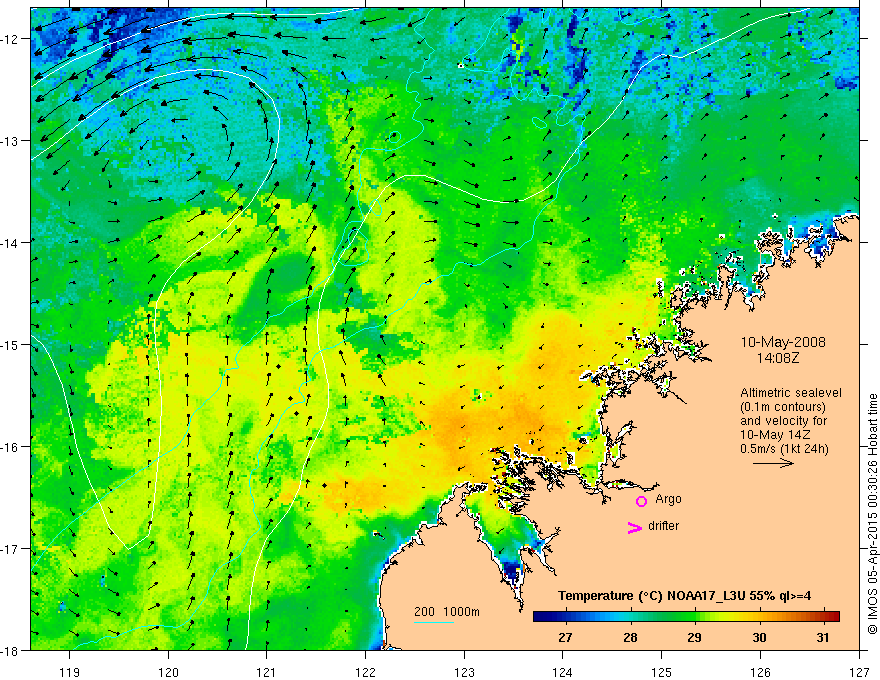Image resolution: width=880 pixels, height=680 pixels.
Task: Click the color bar tick label 30
Action: tap(759, 637)
